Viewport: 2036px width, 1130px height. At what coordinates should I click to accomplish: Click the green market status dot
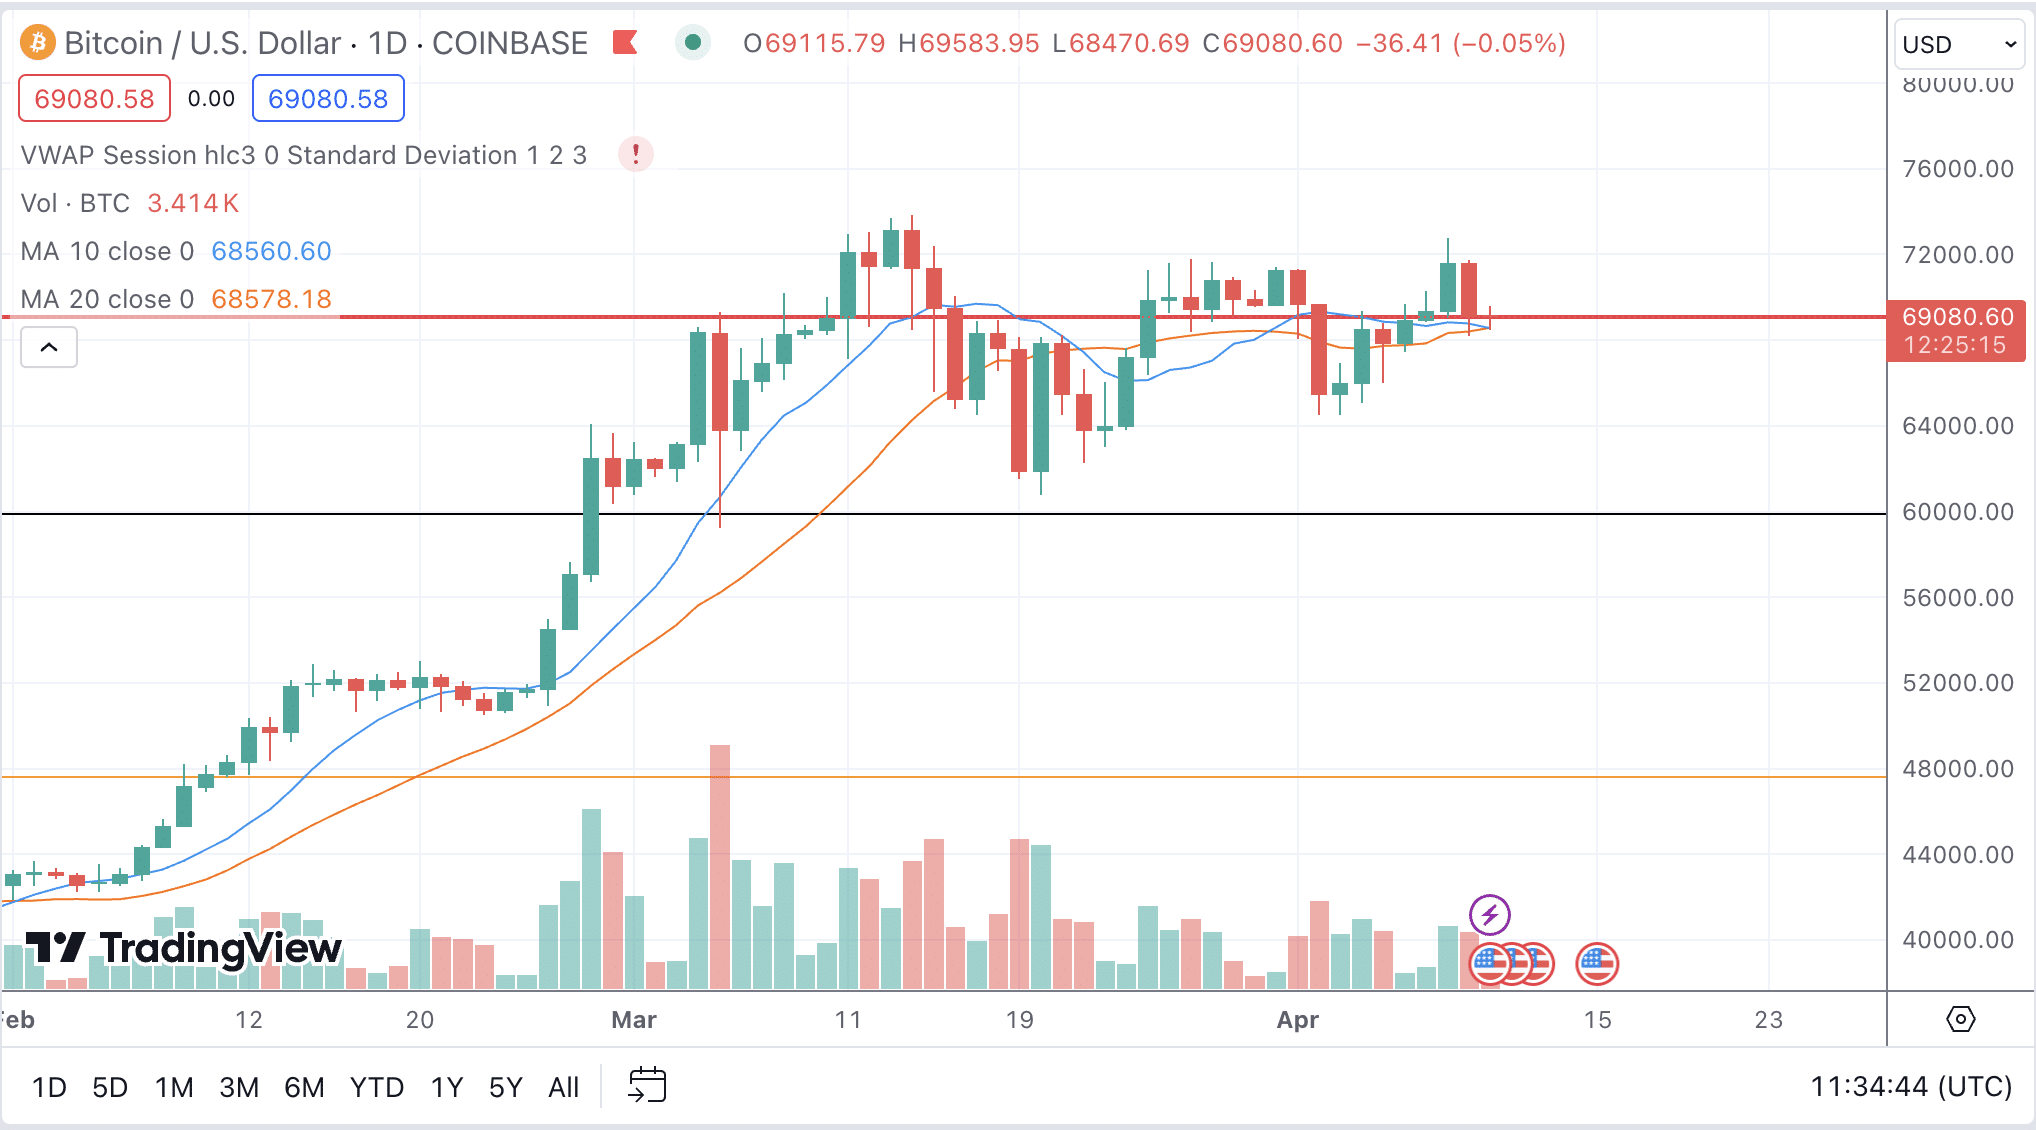pos(692,43)
